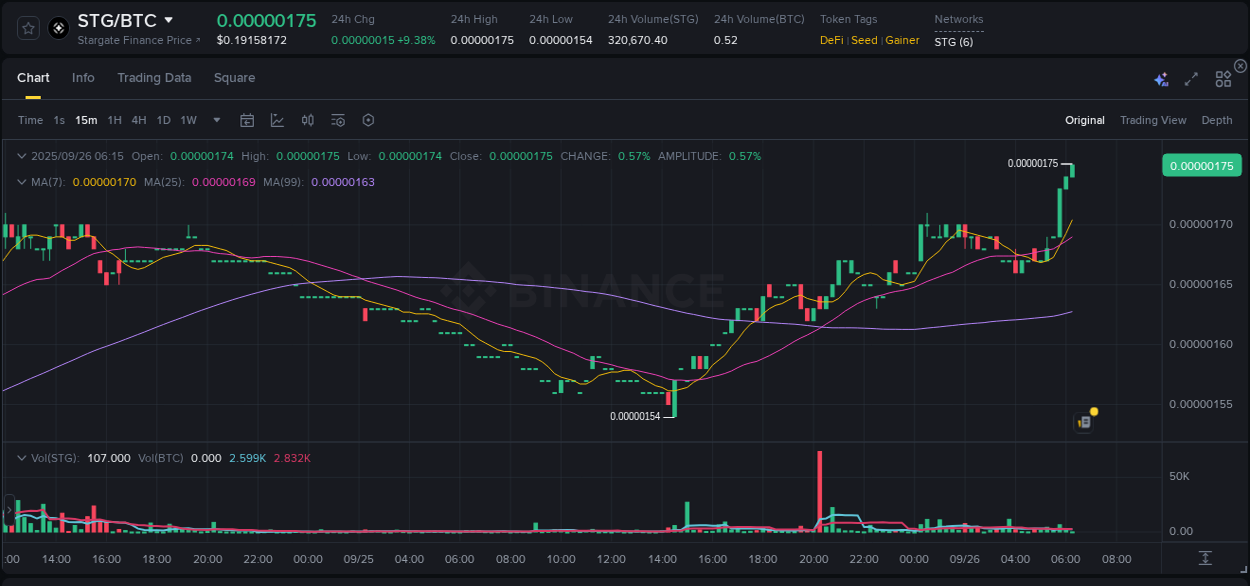The width and height of the screenshot is (1250, 586).
Task: Expand the timeframe intervals dropdown arrow
Action: click(x=215, y=119)
